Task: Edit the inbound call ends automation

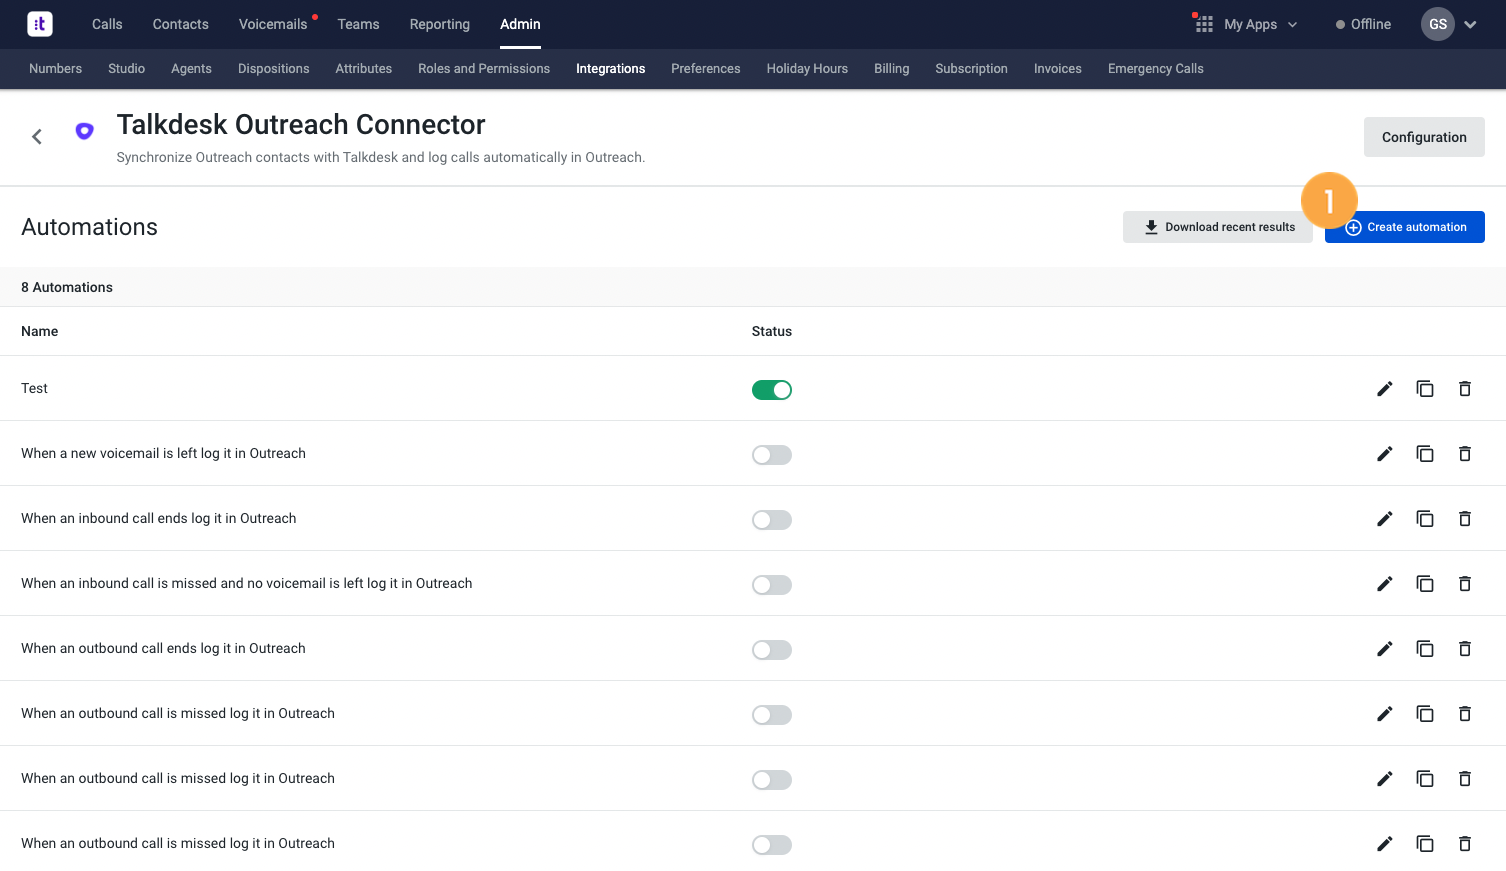Action: [x=1385, y=519]
